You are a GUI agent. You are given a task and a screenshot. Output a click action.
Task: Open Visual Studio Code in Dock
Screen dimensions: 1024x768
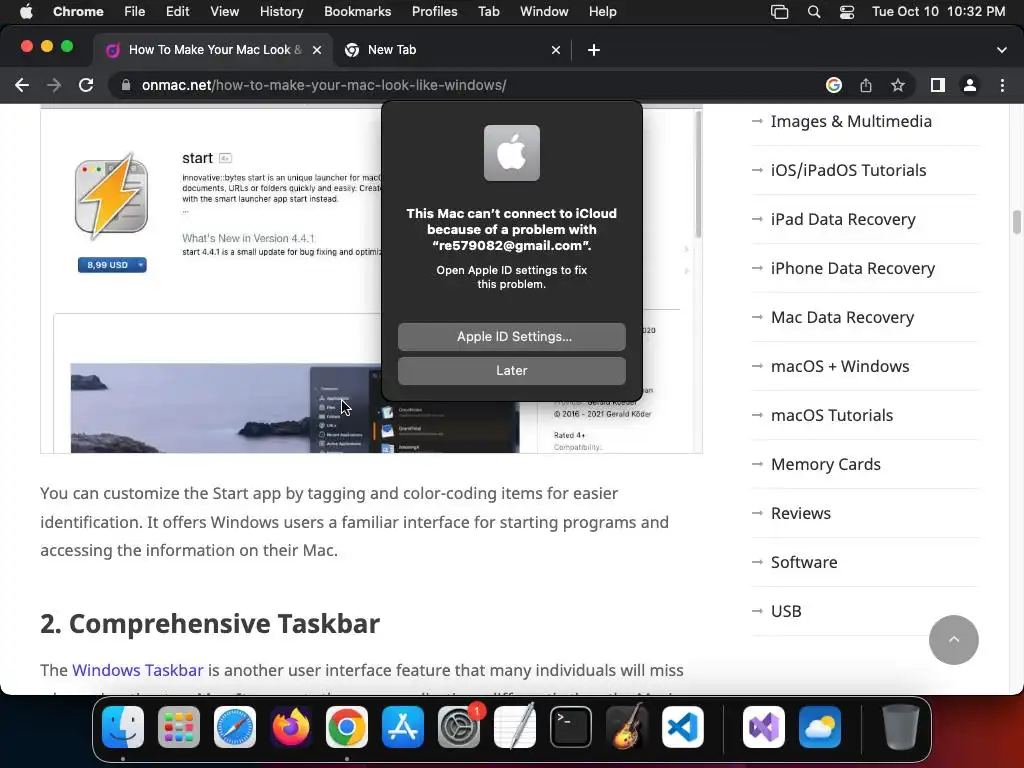tap(683, 727)
